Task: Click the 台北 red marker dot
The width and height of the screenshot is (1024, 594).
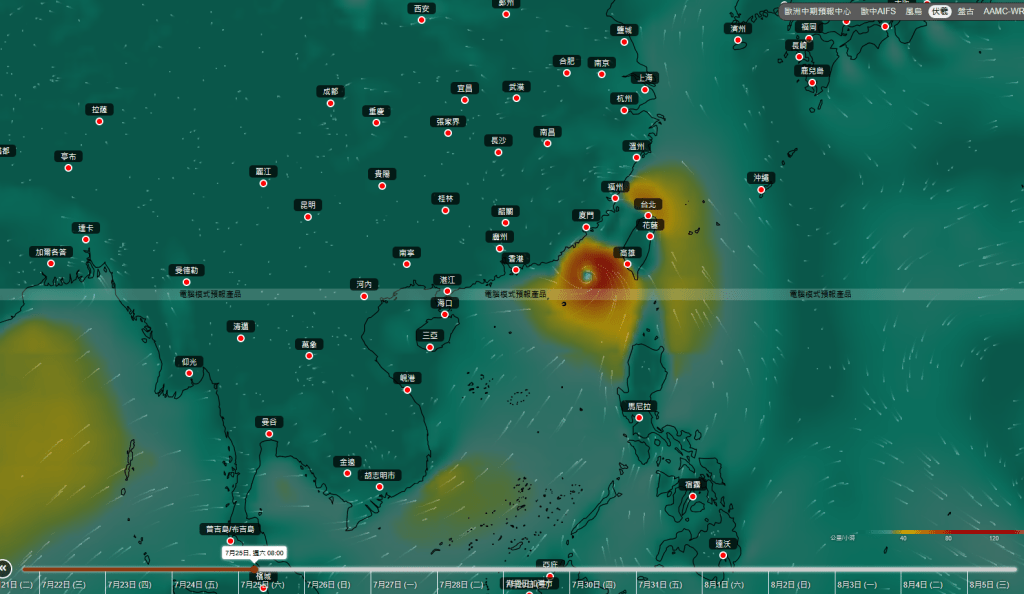Action: 648,216
